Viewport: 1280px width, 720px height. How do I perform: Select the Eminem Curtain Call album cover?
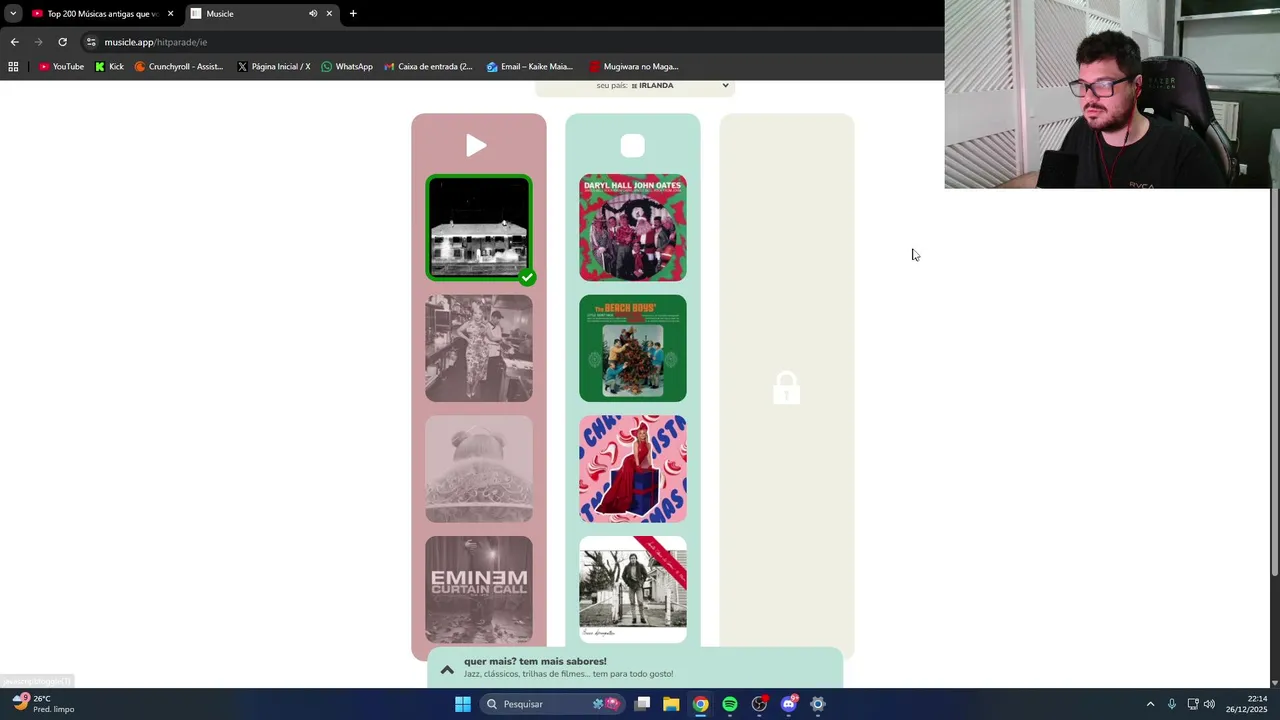click(x=479, y=589)
